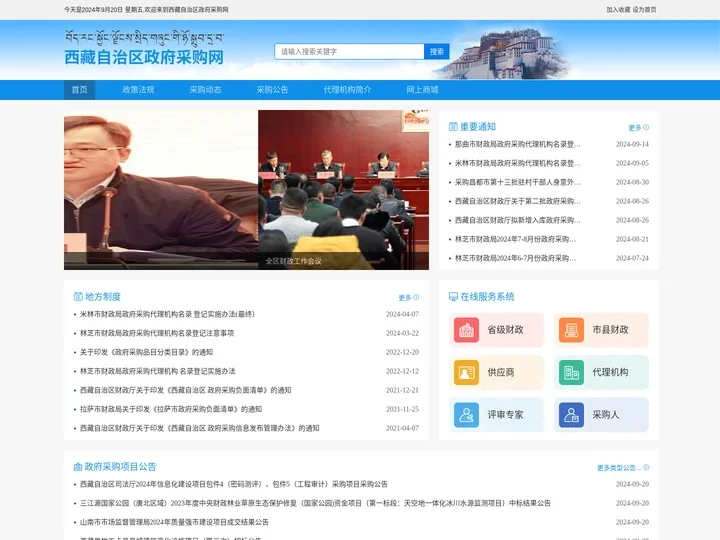Open 米林市财政局政府采购代理机构名录 登记实施办法(最终)
Screen dimensions: 720x540
(167, 314)
